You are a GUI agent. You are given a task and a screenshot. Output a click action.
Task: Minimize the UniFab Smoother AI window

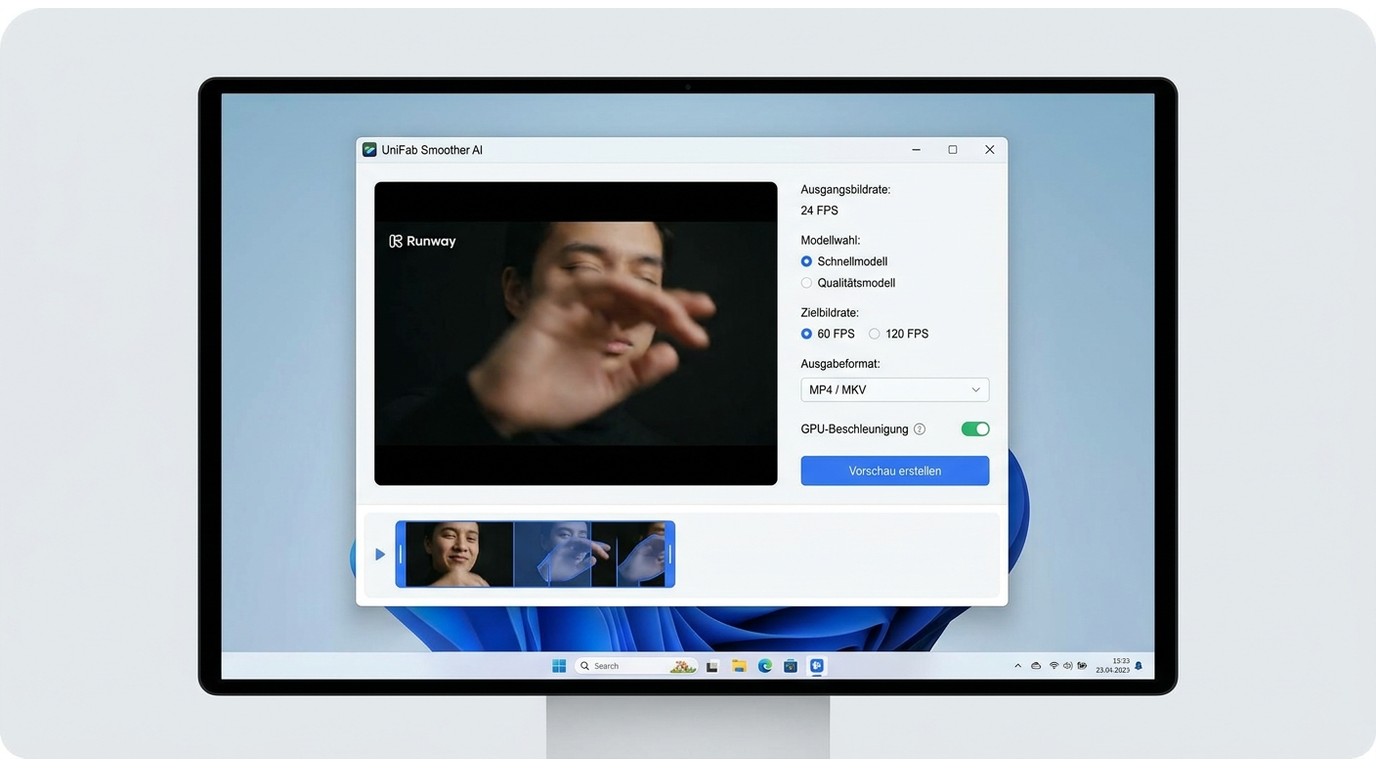[x=916, y=150]
